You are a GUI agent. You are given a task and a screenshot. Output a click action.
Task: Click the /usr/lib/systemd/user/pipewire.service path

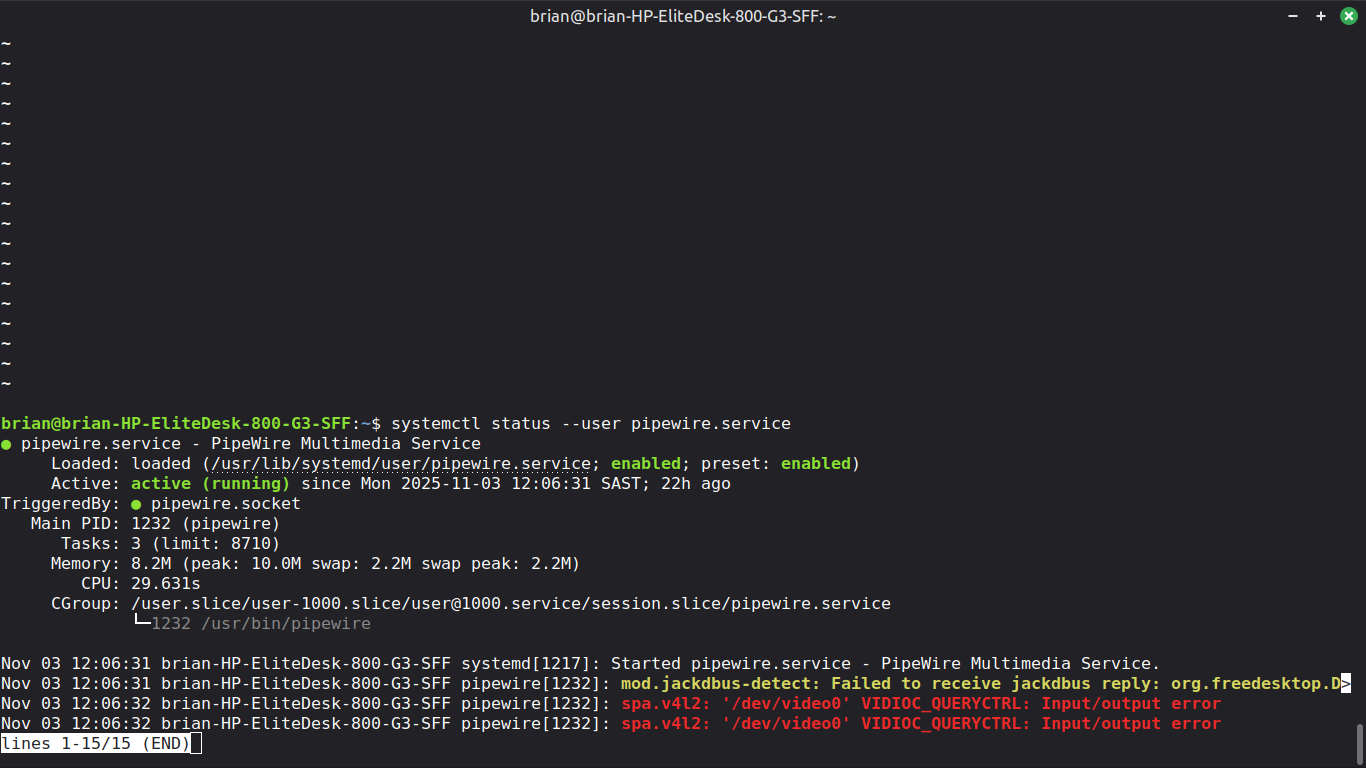click(x=400, y=464)
